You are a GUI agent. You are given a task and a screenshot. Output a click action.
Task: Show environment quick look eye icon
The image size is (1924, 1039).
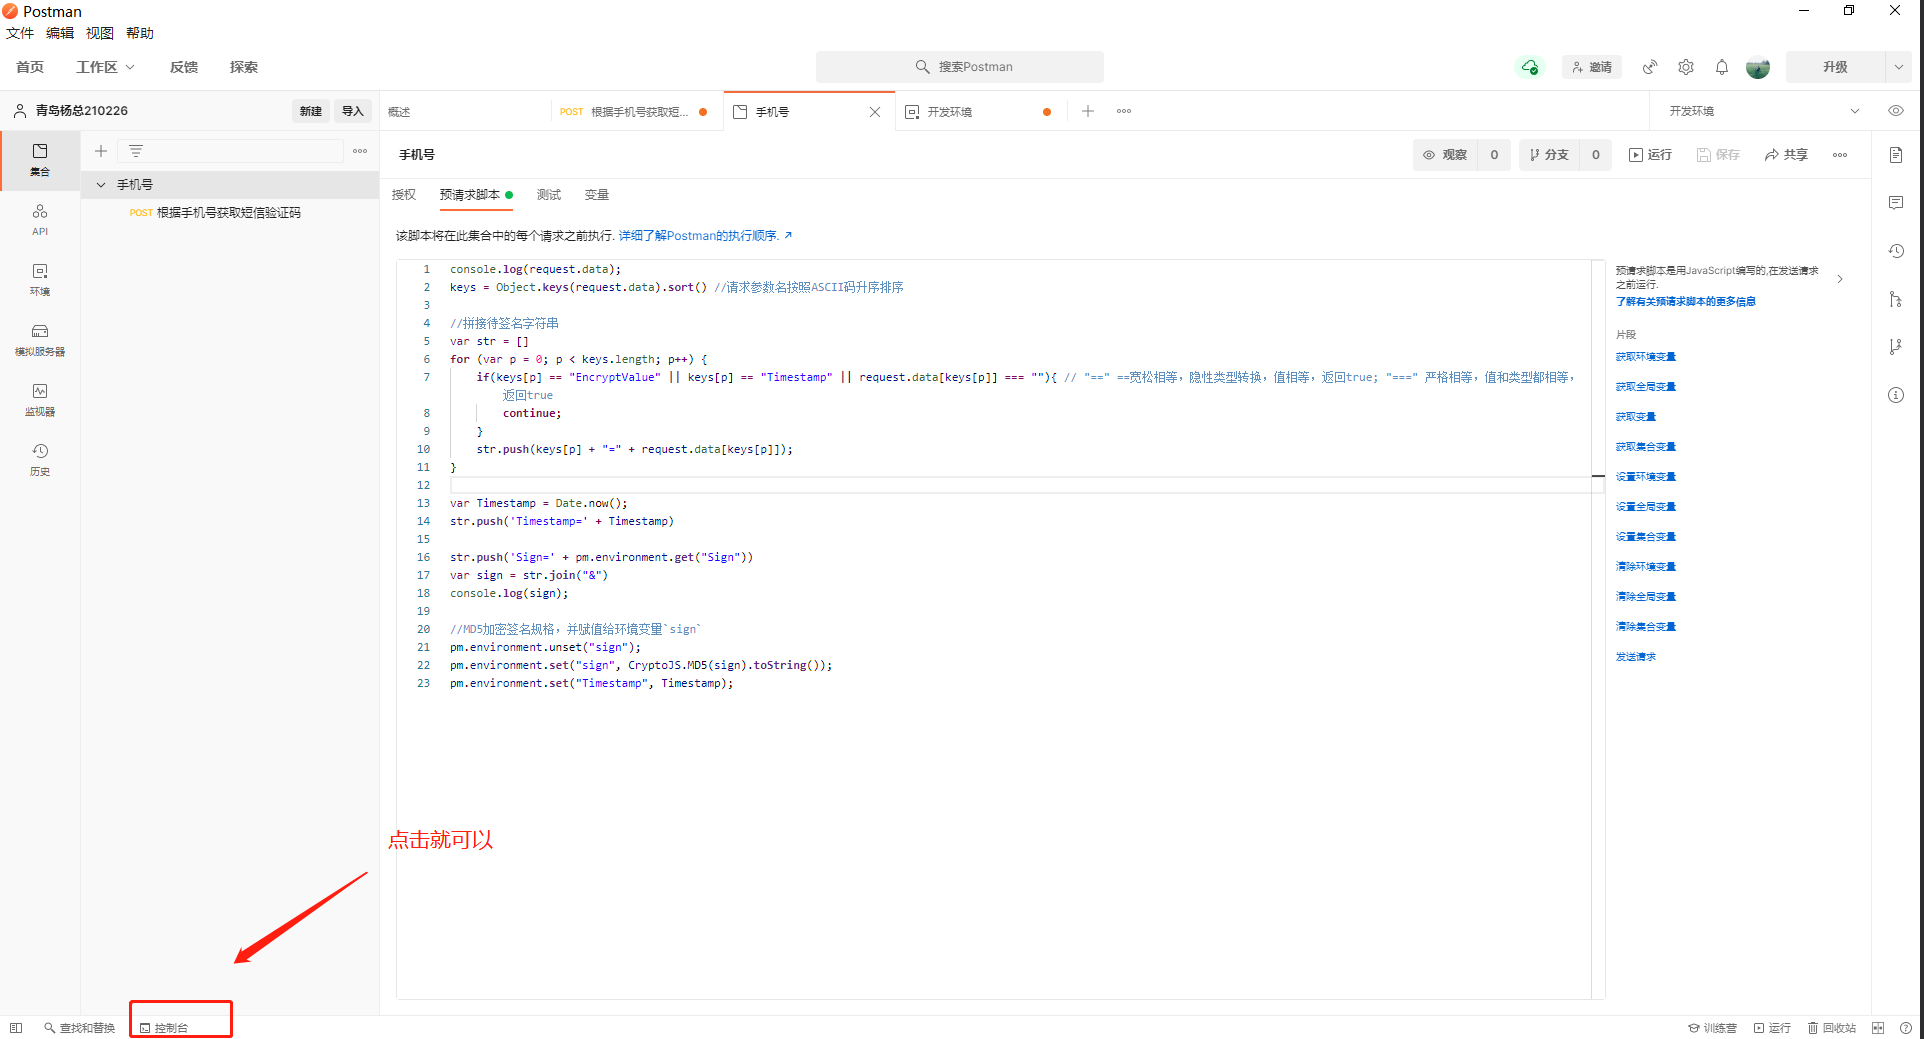[x=1896, y=111]
